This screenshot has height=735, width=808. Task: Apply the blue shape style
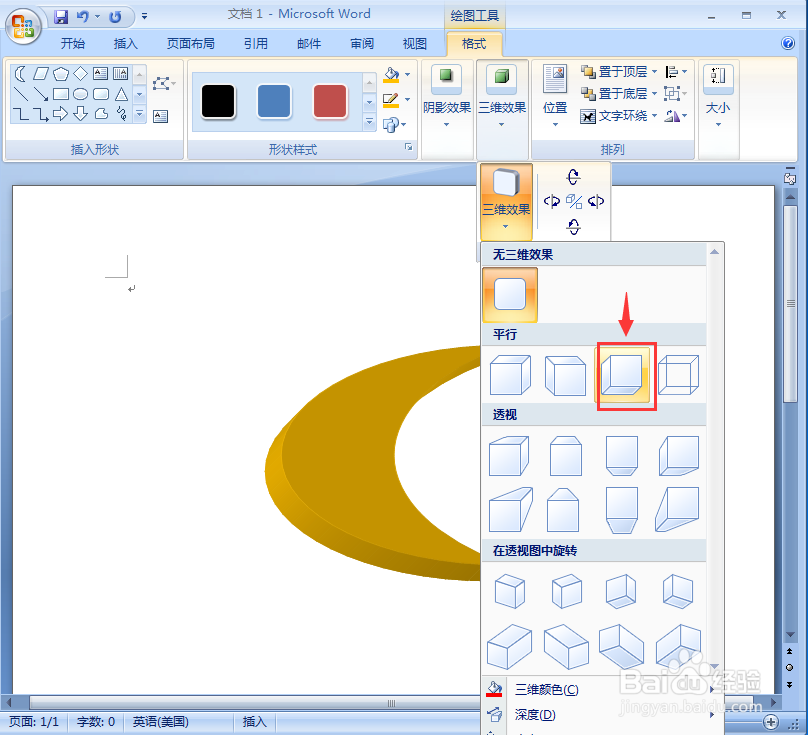click(274, 102)
